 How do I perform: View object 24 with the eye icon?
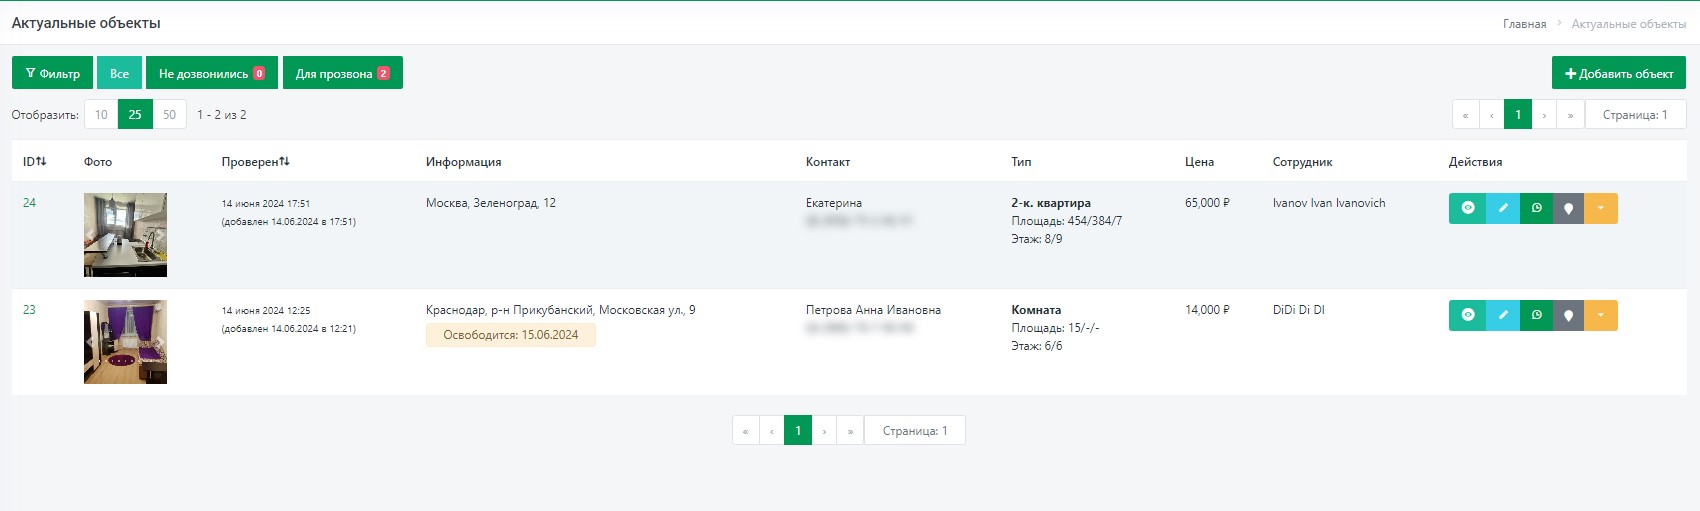pos(1467,208)
